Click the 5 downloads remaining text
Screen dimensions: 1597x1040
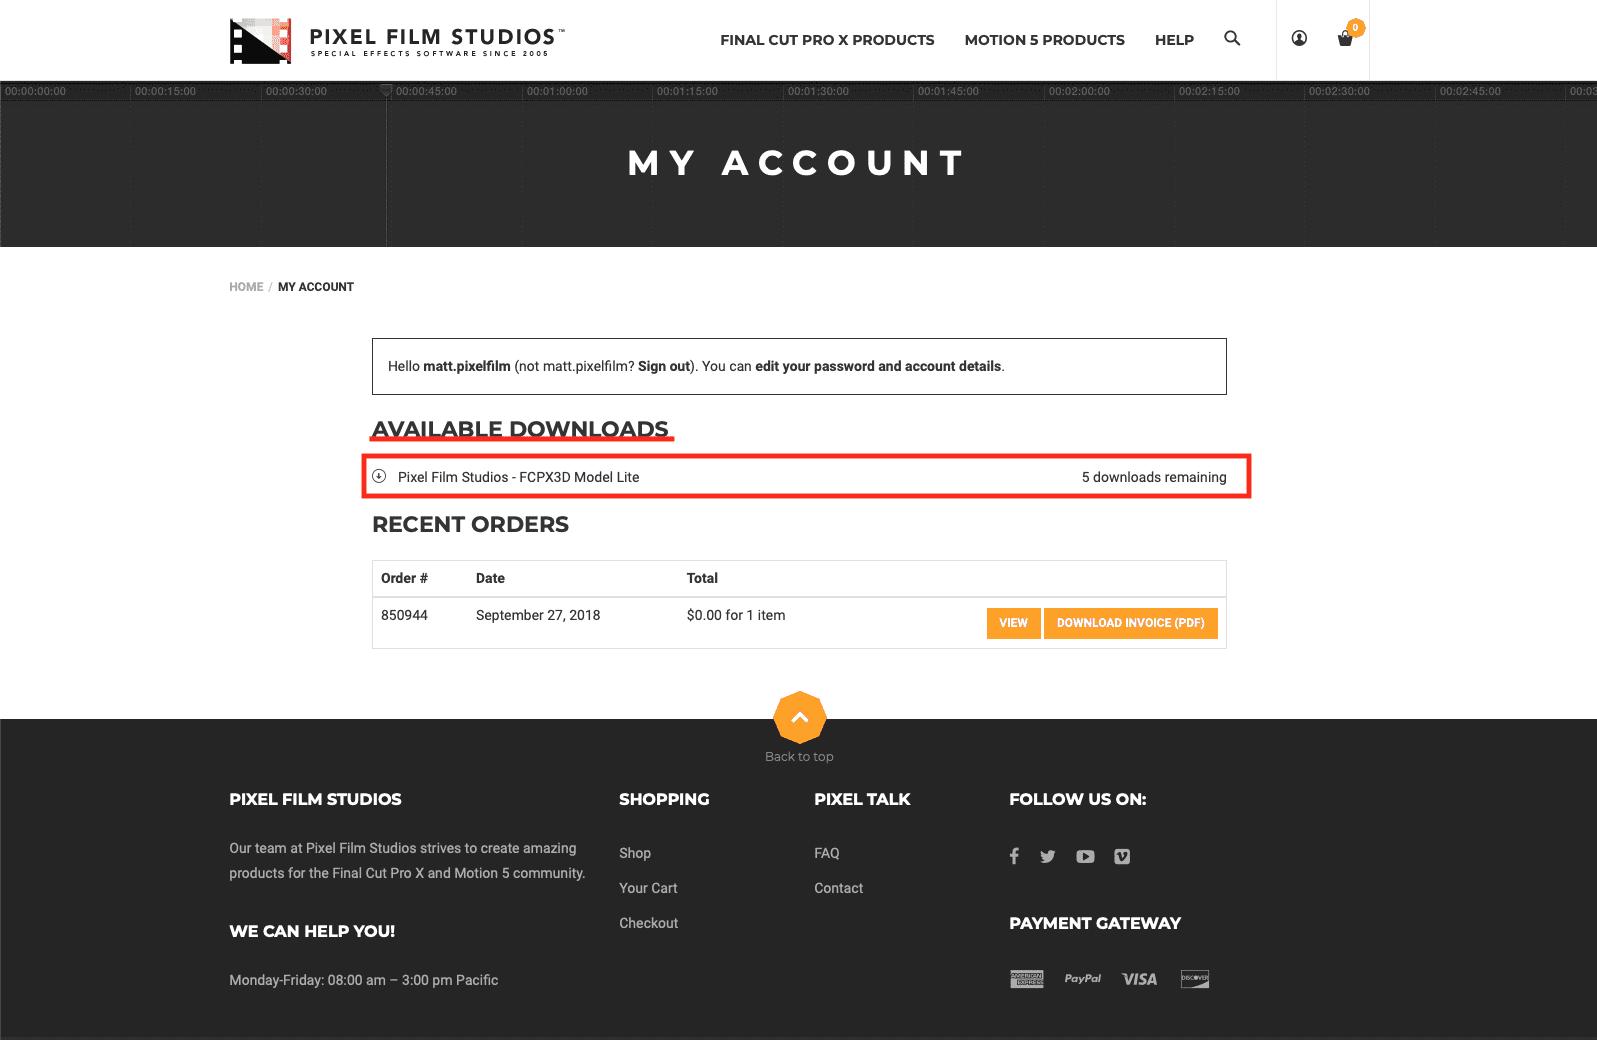click(x=1154, y=477)
